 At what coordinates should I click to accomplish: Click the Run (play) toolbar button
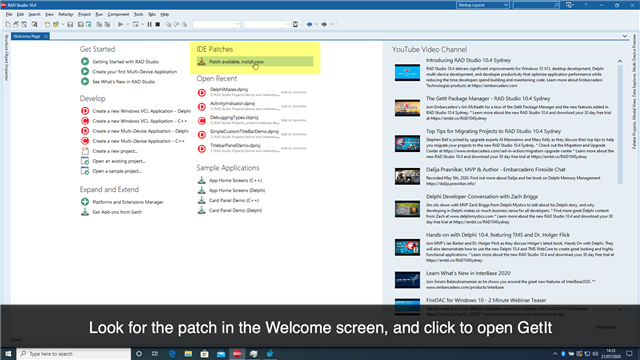point(120,24)
